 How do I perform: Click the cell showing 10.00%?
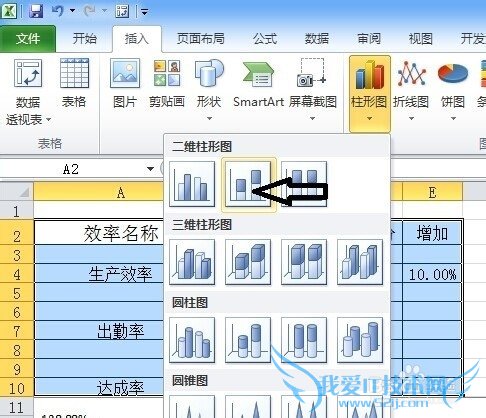[432, 274]
